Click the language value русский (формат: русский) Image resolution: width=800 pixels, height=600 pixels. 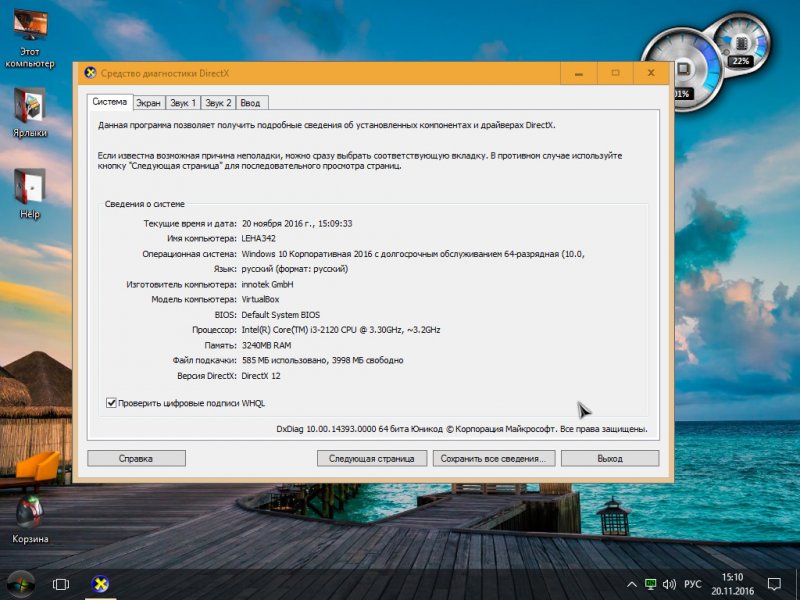[x=294, y=269]
